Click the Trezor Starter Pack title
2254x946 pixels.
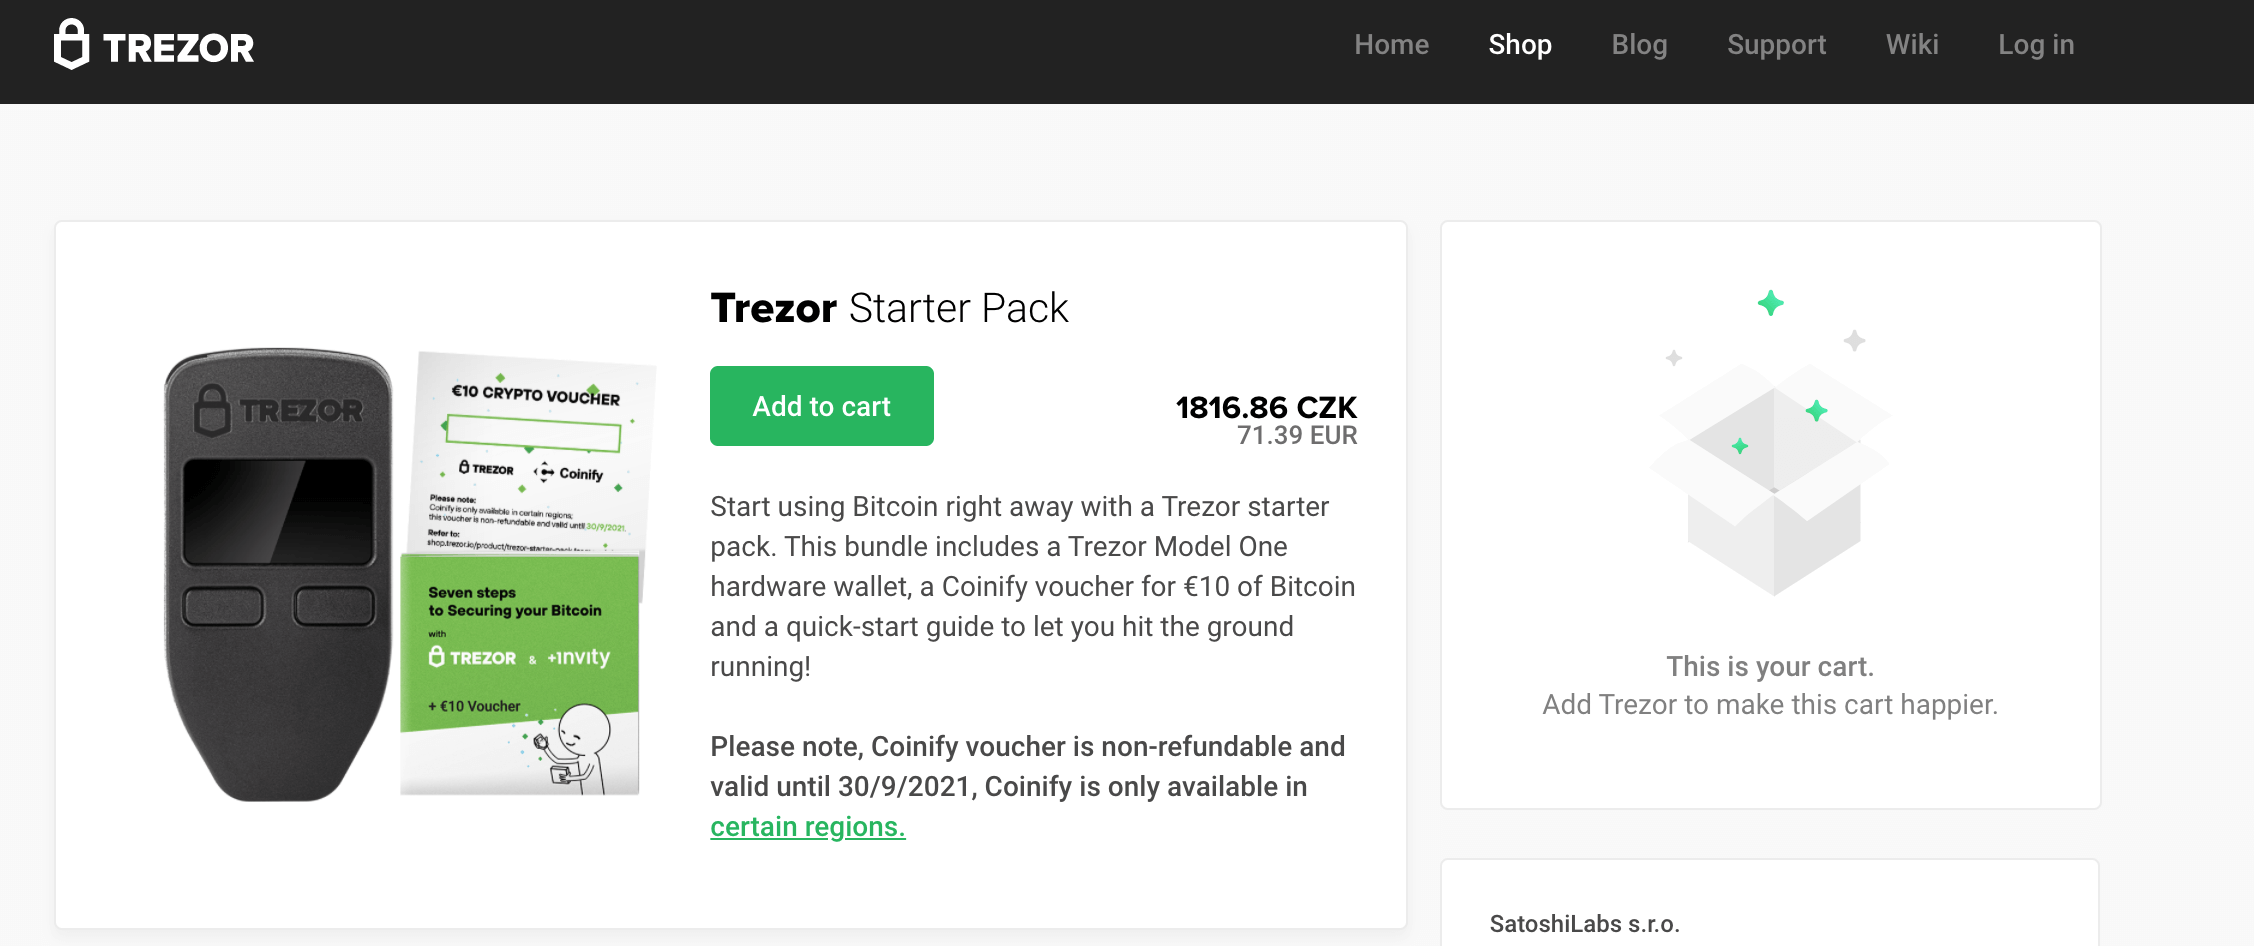tap(888, 308)
